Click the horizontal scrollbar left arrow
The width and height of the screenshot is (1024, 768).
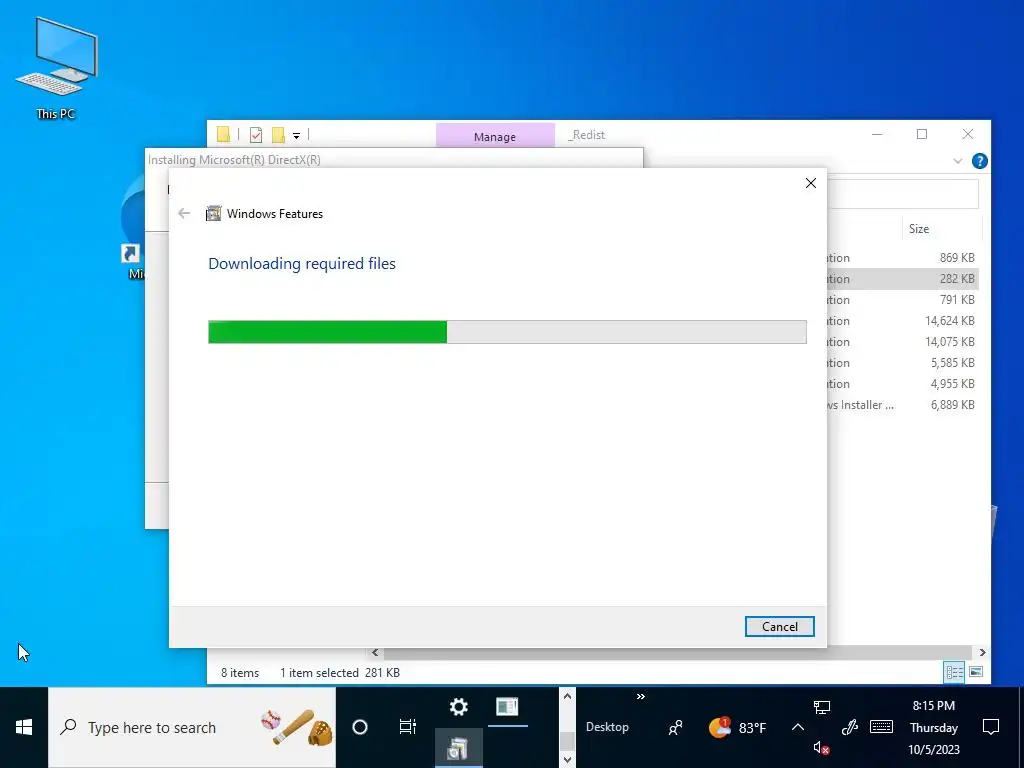375,652
